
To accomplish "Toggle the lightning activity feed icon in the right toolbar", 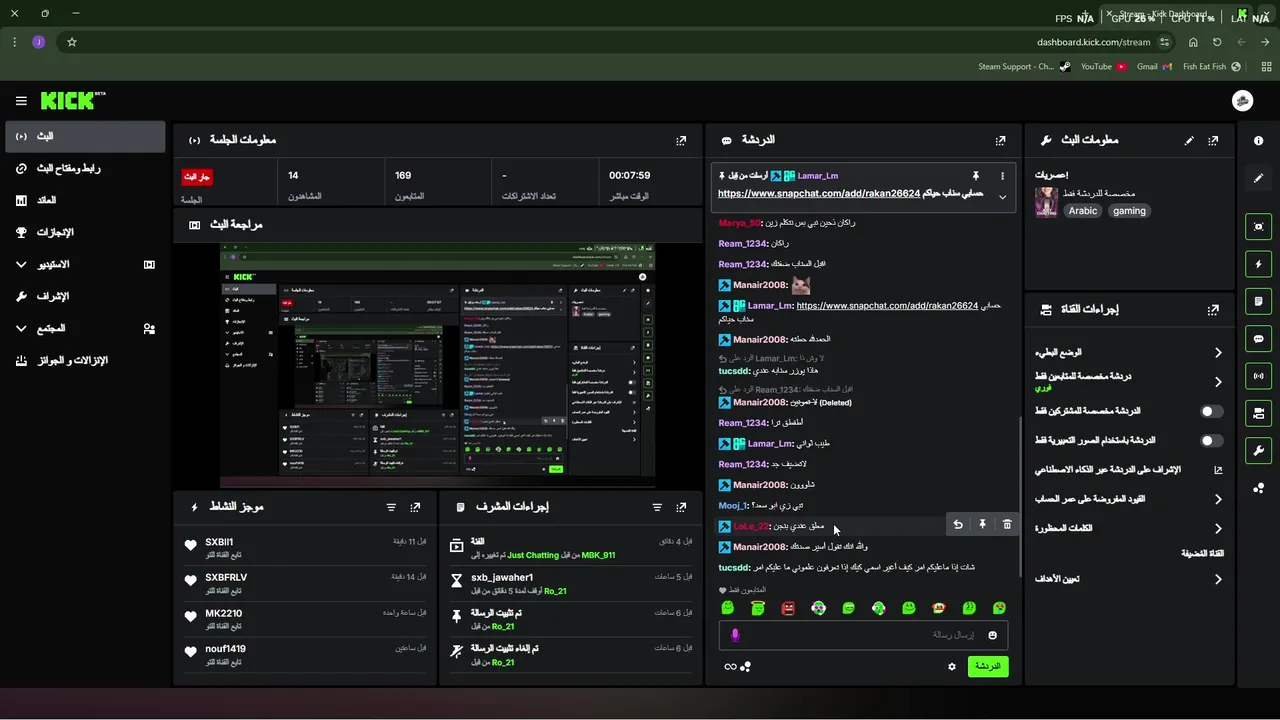I will point(1258,264).
